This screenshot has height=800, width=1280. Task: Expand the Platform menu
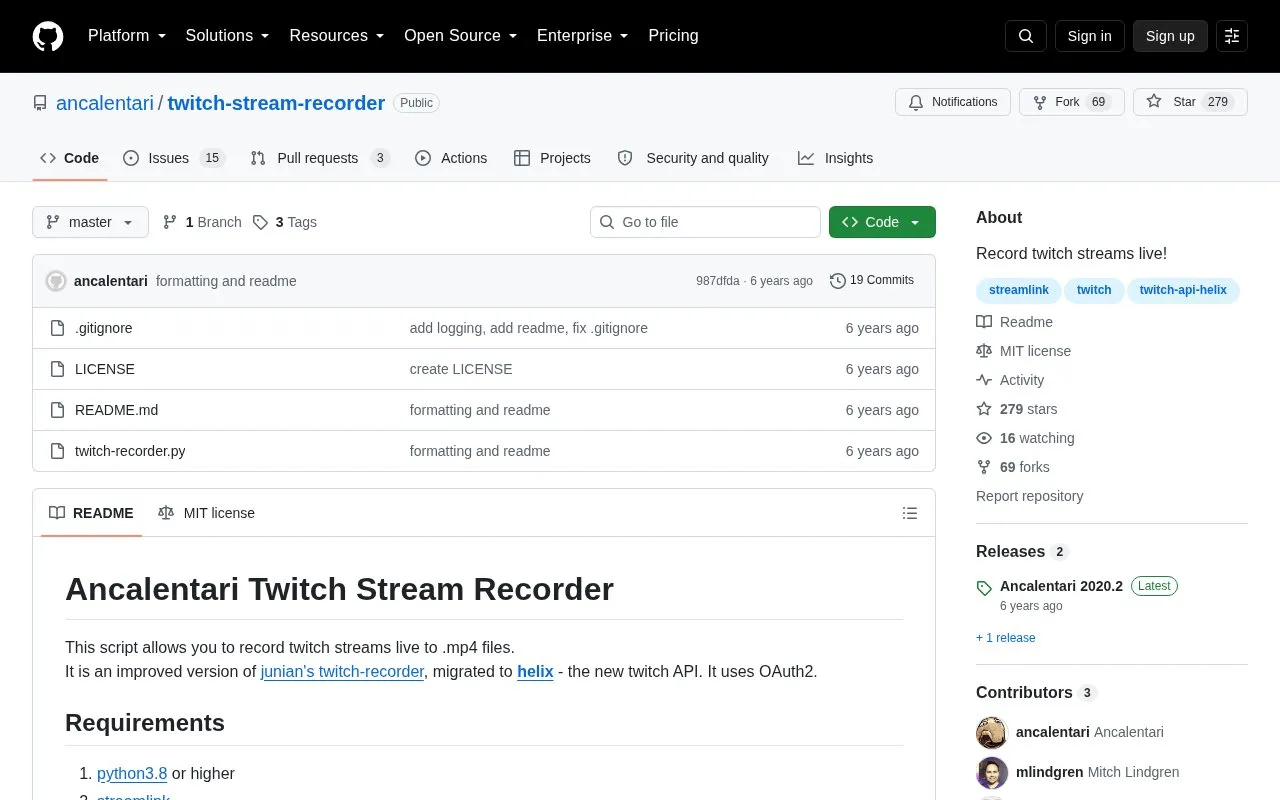(x=127, y=36)
